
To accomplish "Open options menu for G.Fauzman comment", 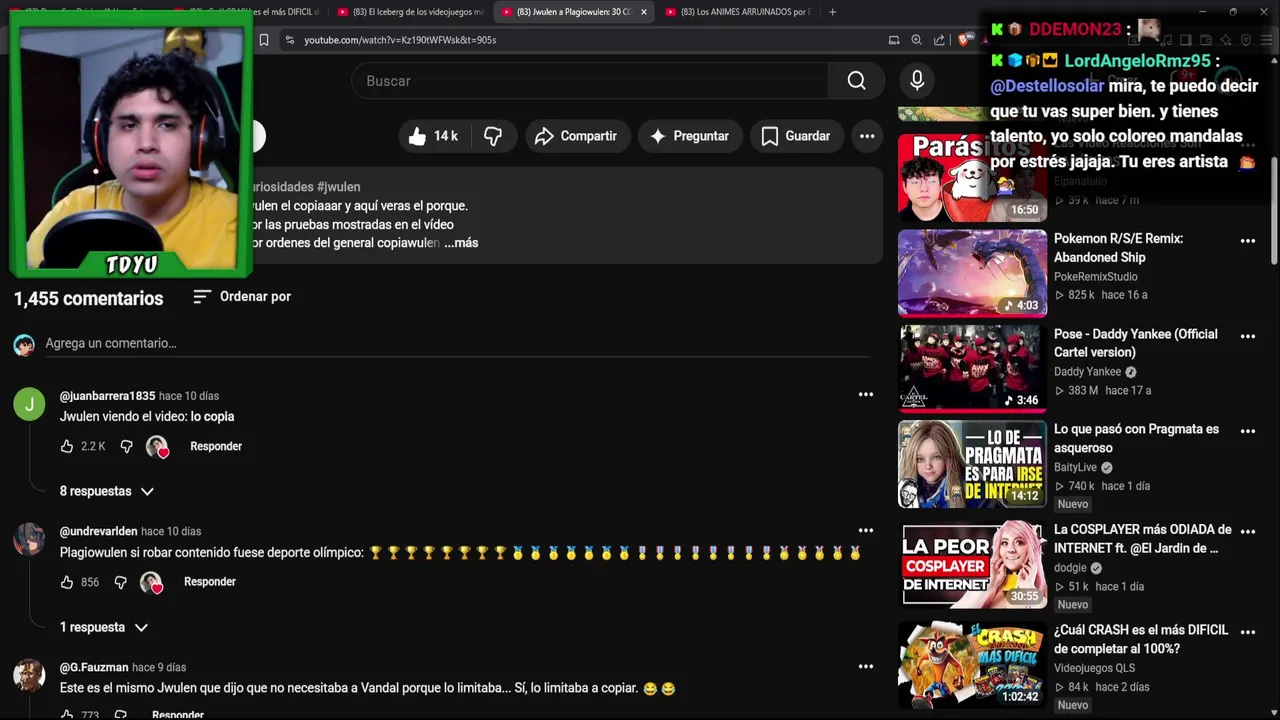I will (x=866, y=666).
